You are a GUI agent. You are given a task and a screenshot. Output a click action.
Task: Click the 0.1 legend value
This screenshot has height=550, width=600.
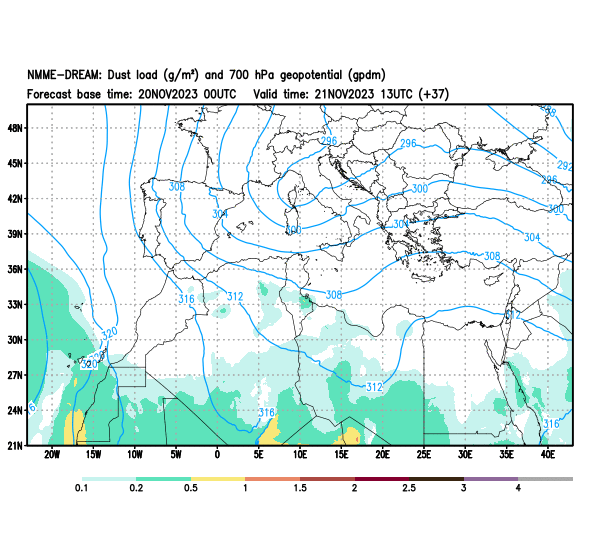82,488
